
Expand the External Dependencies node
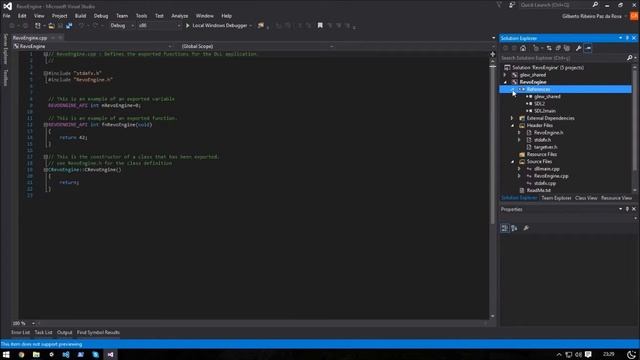(512, 118)
